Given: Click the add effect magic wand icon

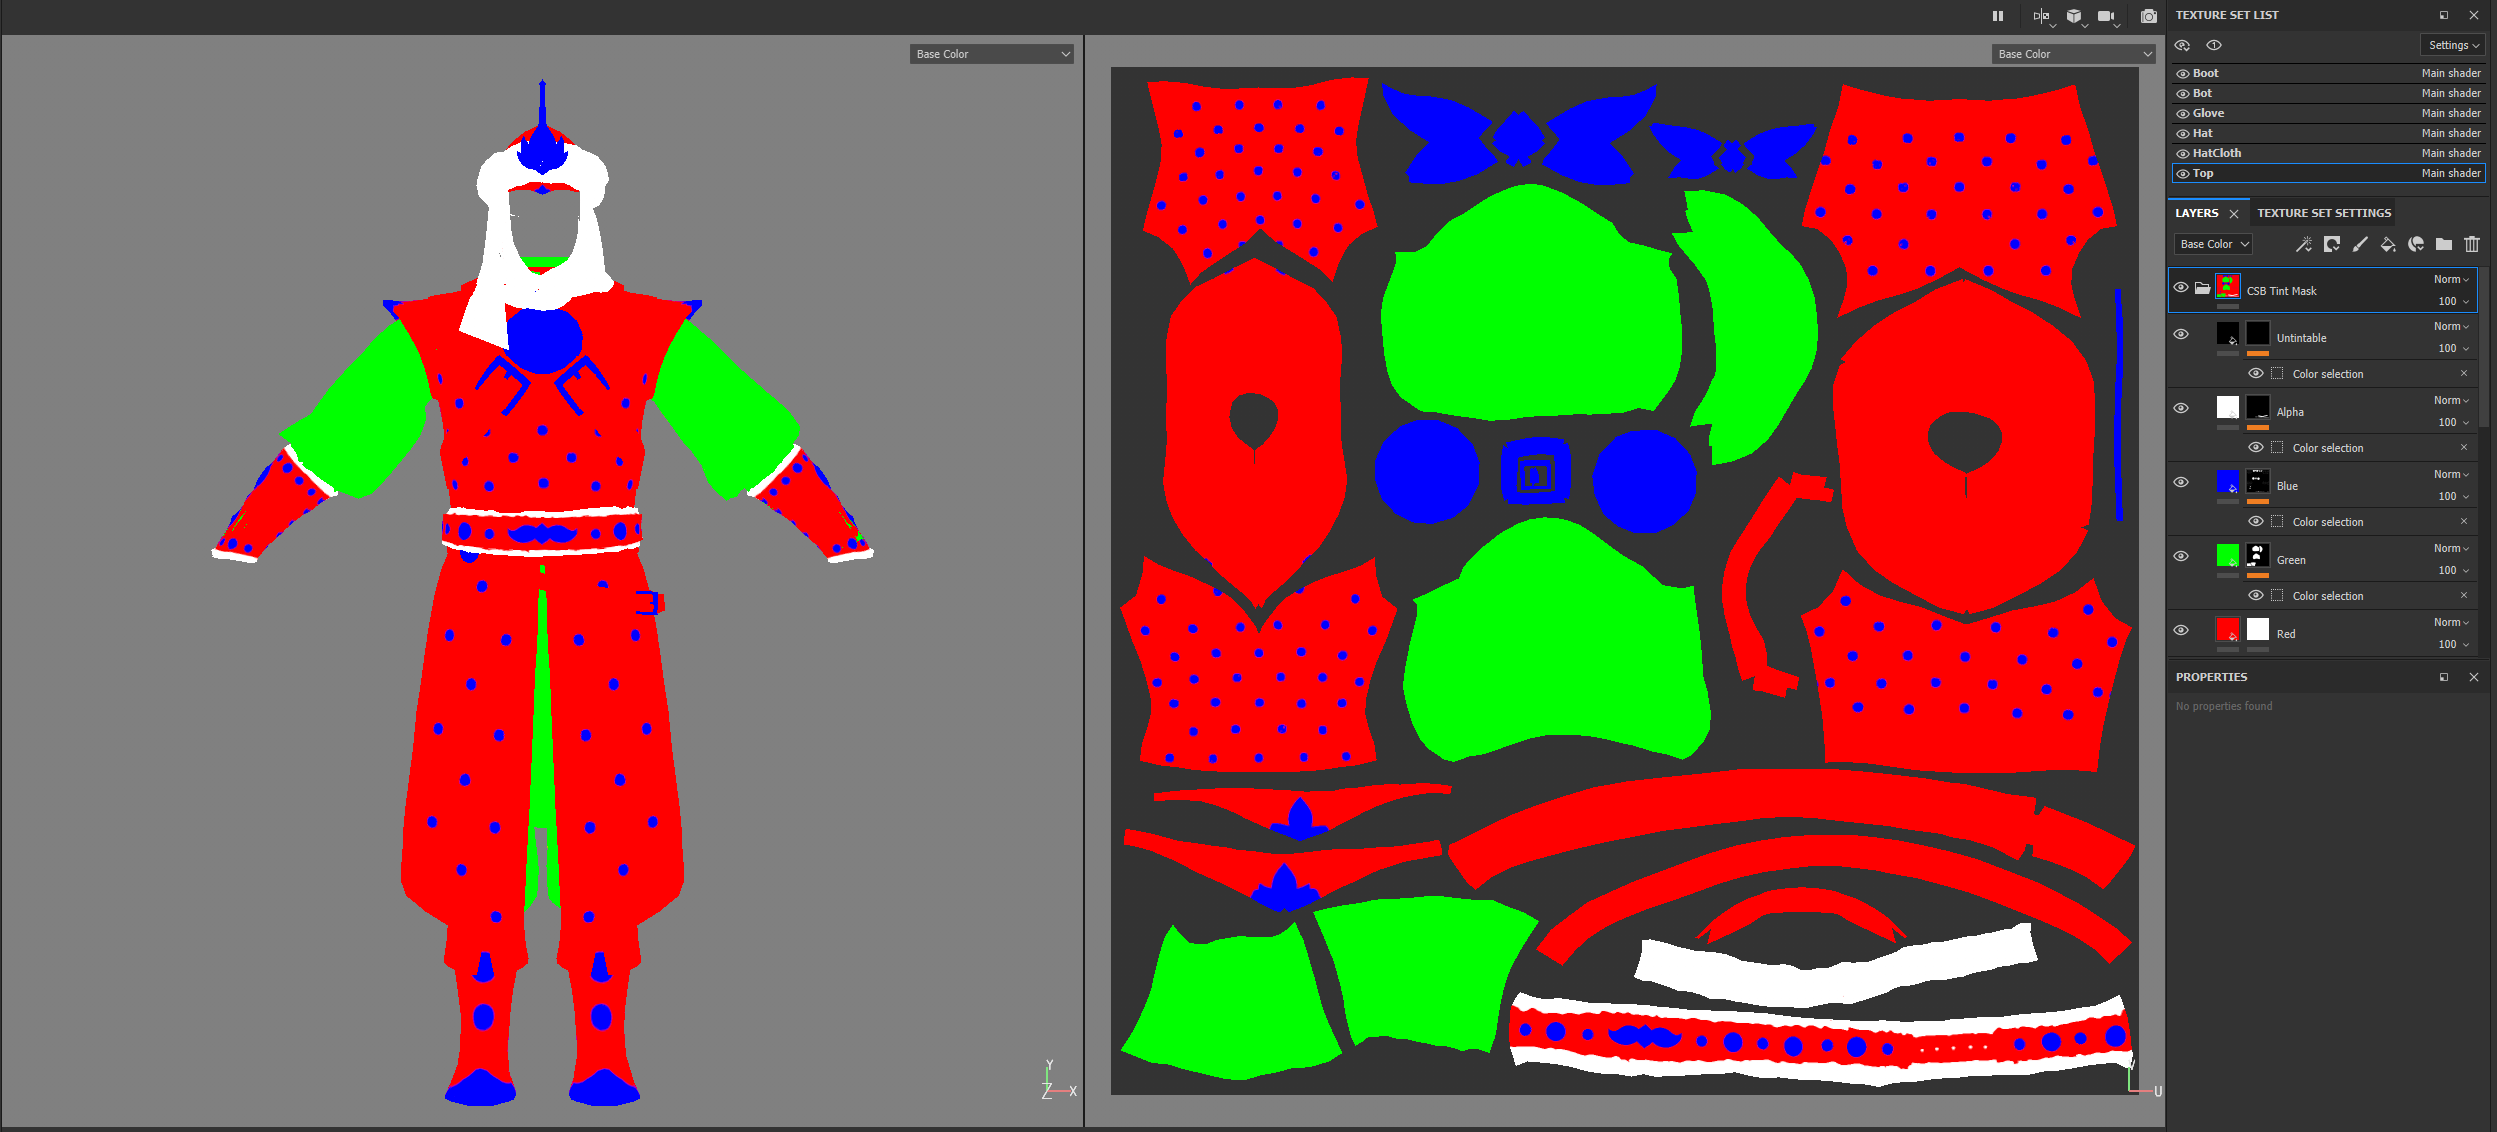Looking at the screenshot, I should coord(2304,244).
